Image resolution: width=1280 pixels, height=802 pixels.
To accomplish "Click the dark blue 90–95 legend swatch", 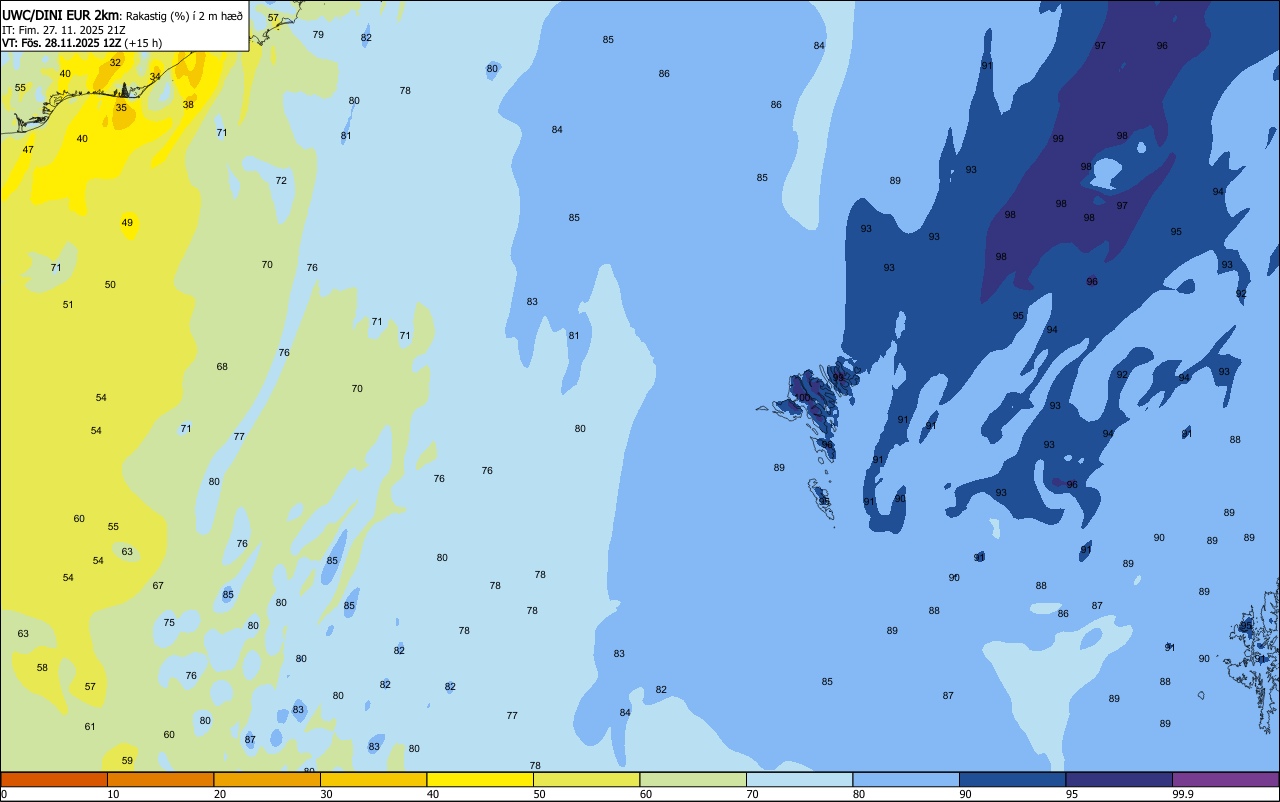I will (x=1012, y=779).
